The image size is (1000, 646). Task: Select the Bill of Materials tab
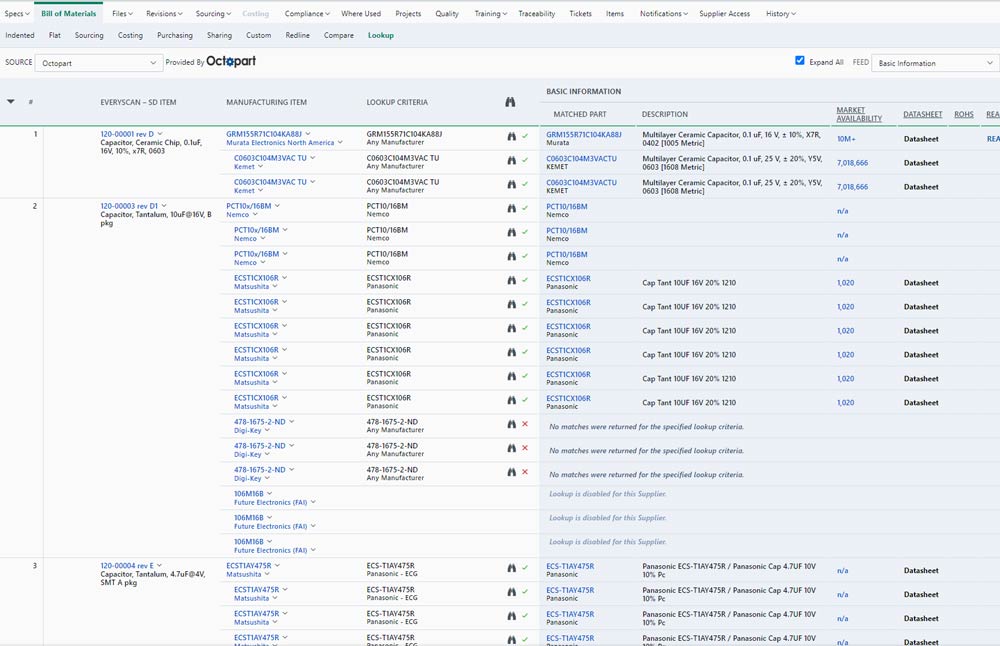tap(68, 13)
